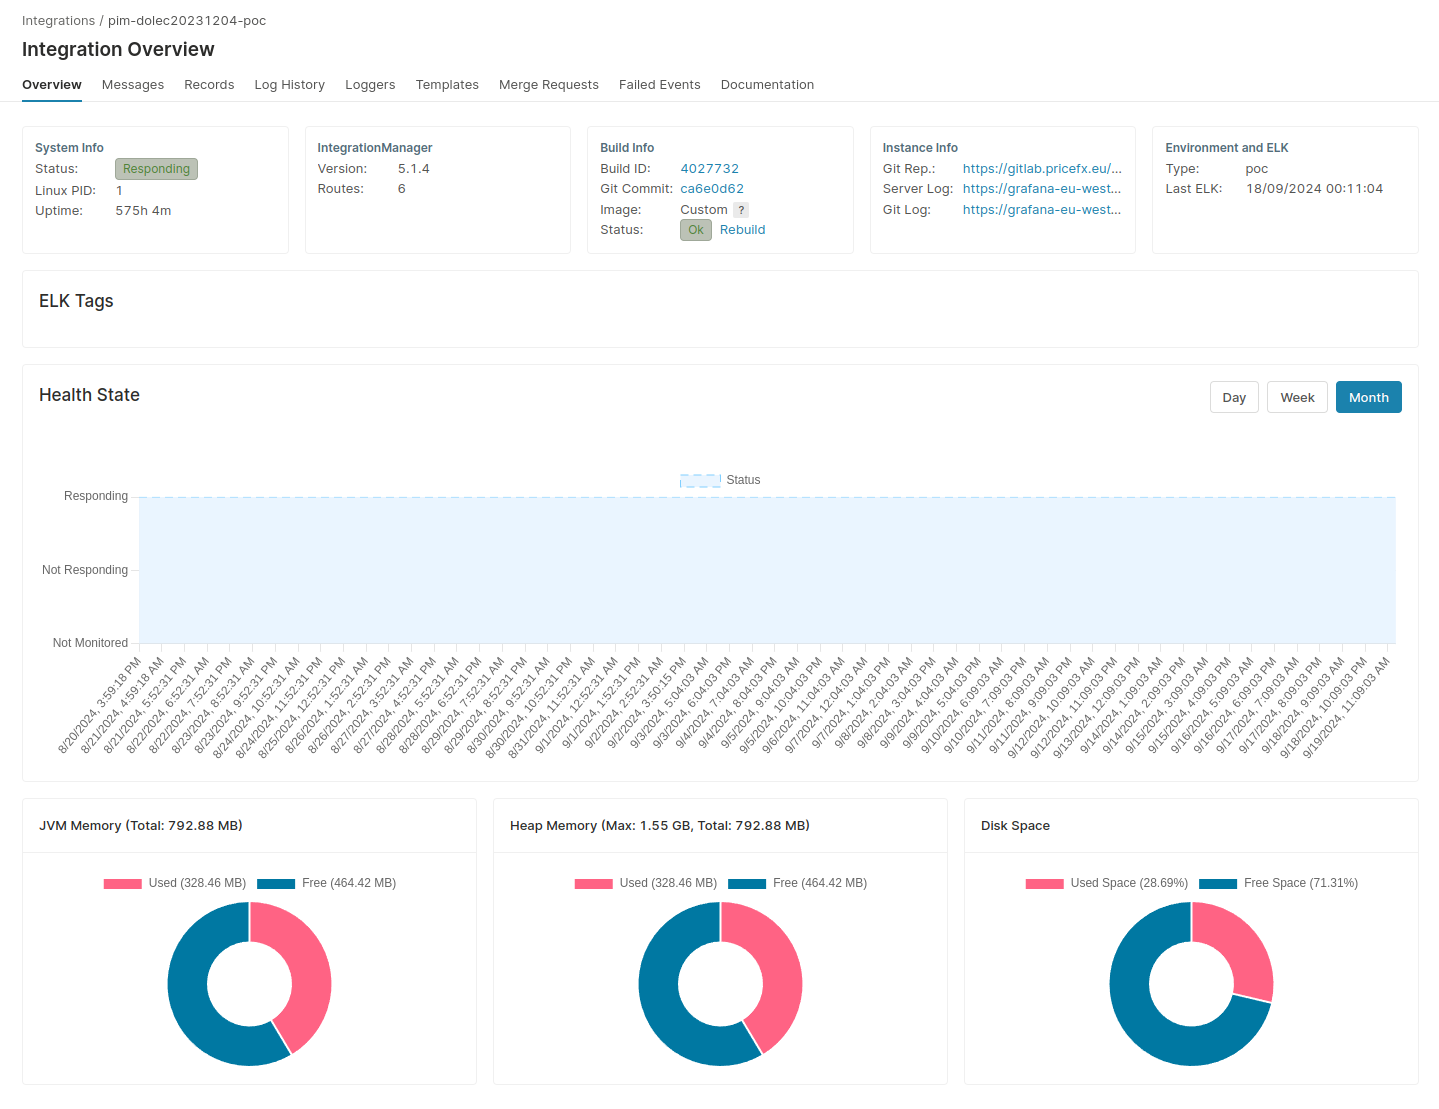The width and height of the screenshot is (1439, 1109).
Task: Open the Custom image help icon
Action: point(740,209)
